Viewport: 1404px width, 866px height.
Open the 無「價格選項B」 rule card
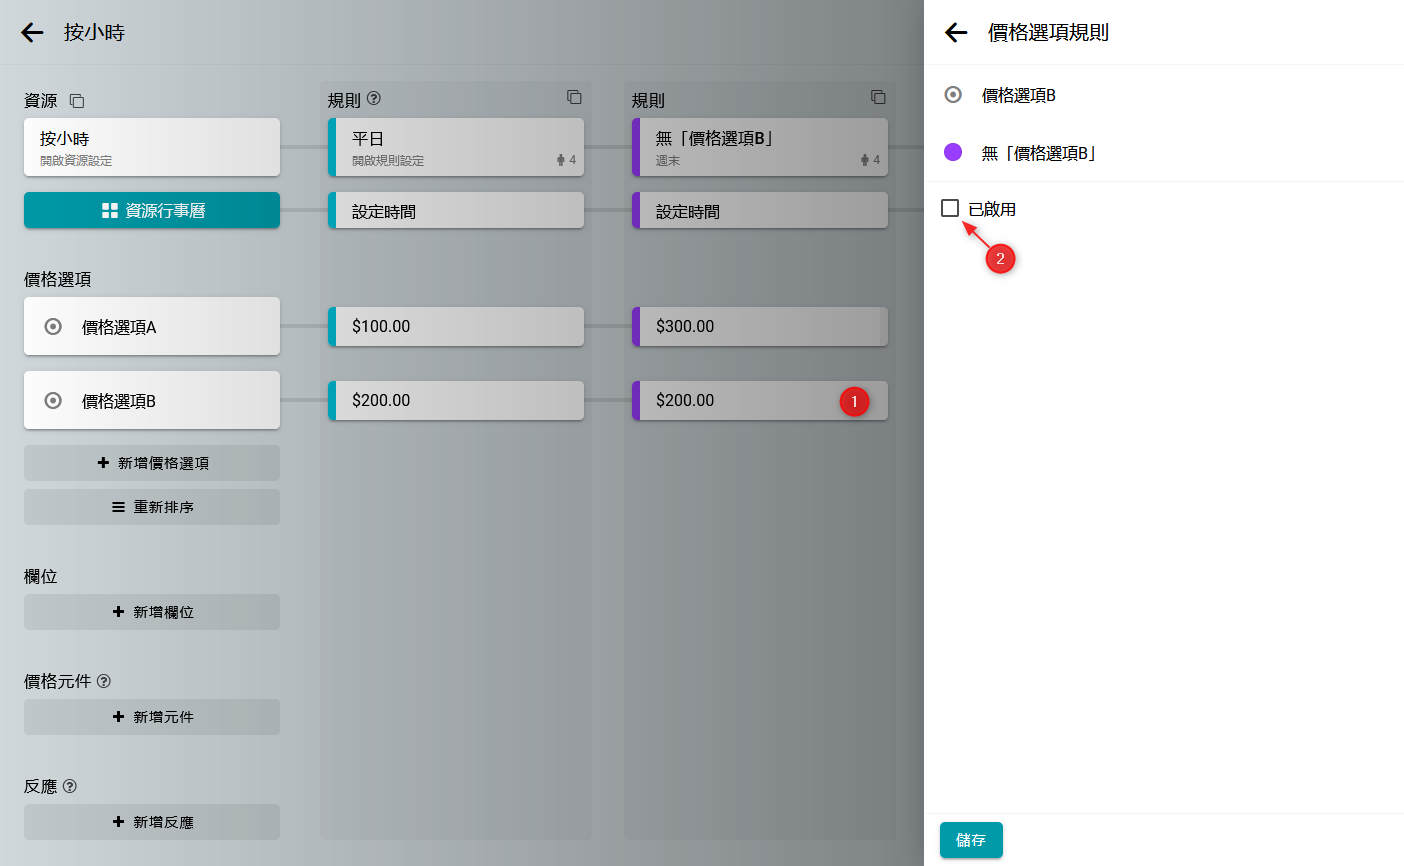point(760,147)
